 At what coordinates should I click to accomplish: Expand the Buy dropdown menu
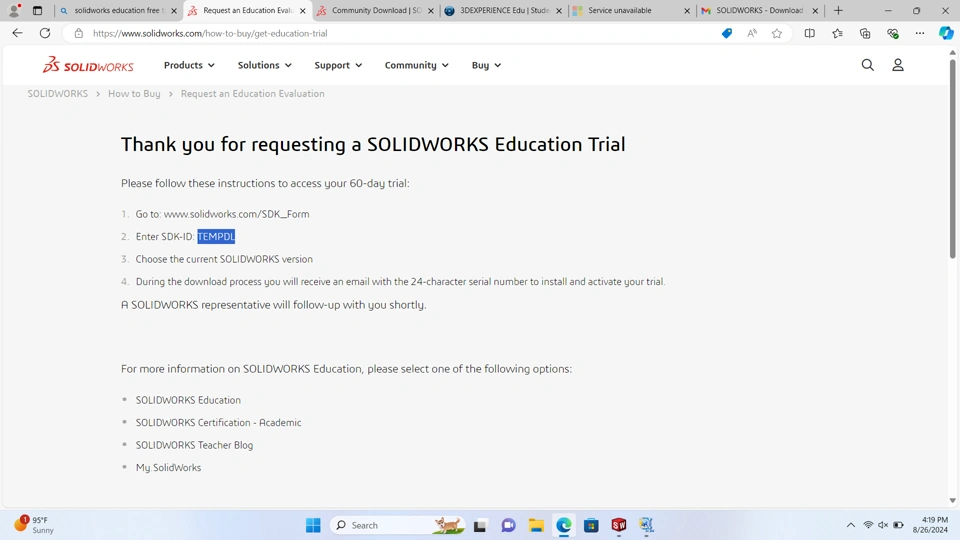(x=486, y=65)
